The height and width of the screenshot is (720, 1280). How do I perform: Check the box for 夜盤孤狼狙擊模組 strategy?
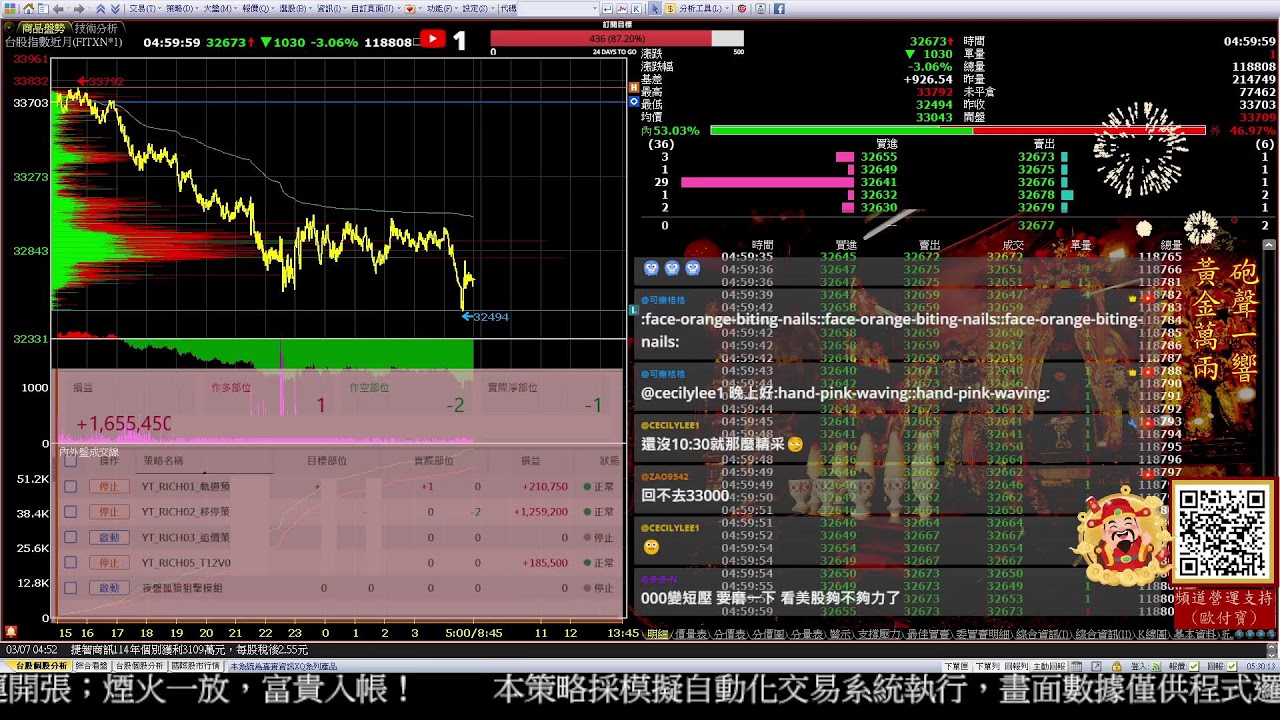click(70, 588)
